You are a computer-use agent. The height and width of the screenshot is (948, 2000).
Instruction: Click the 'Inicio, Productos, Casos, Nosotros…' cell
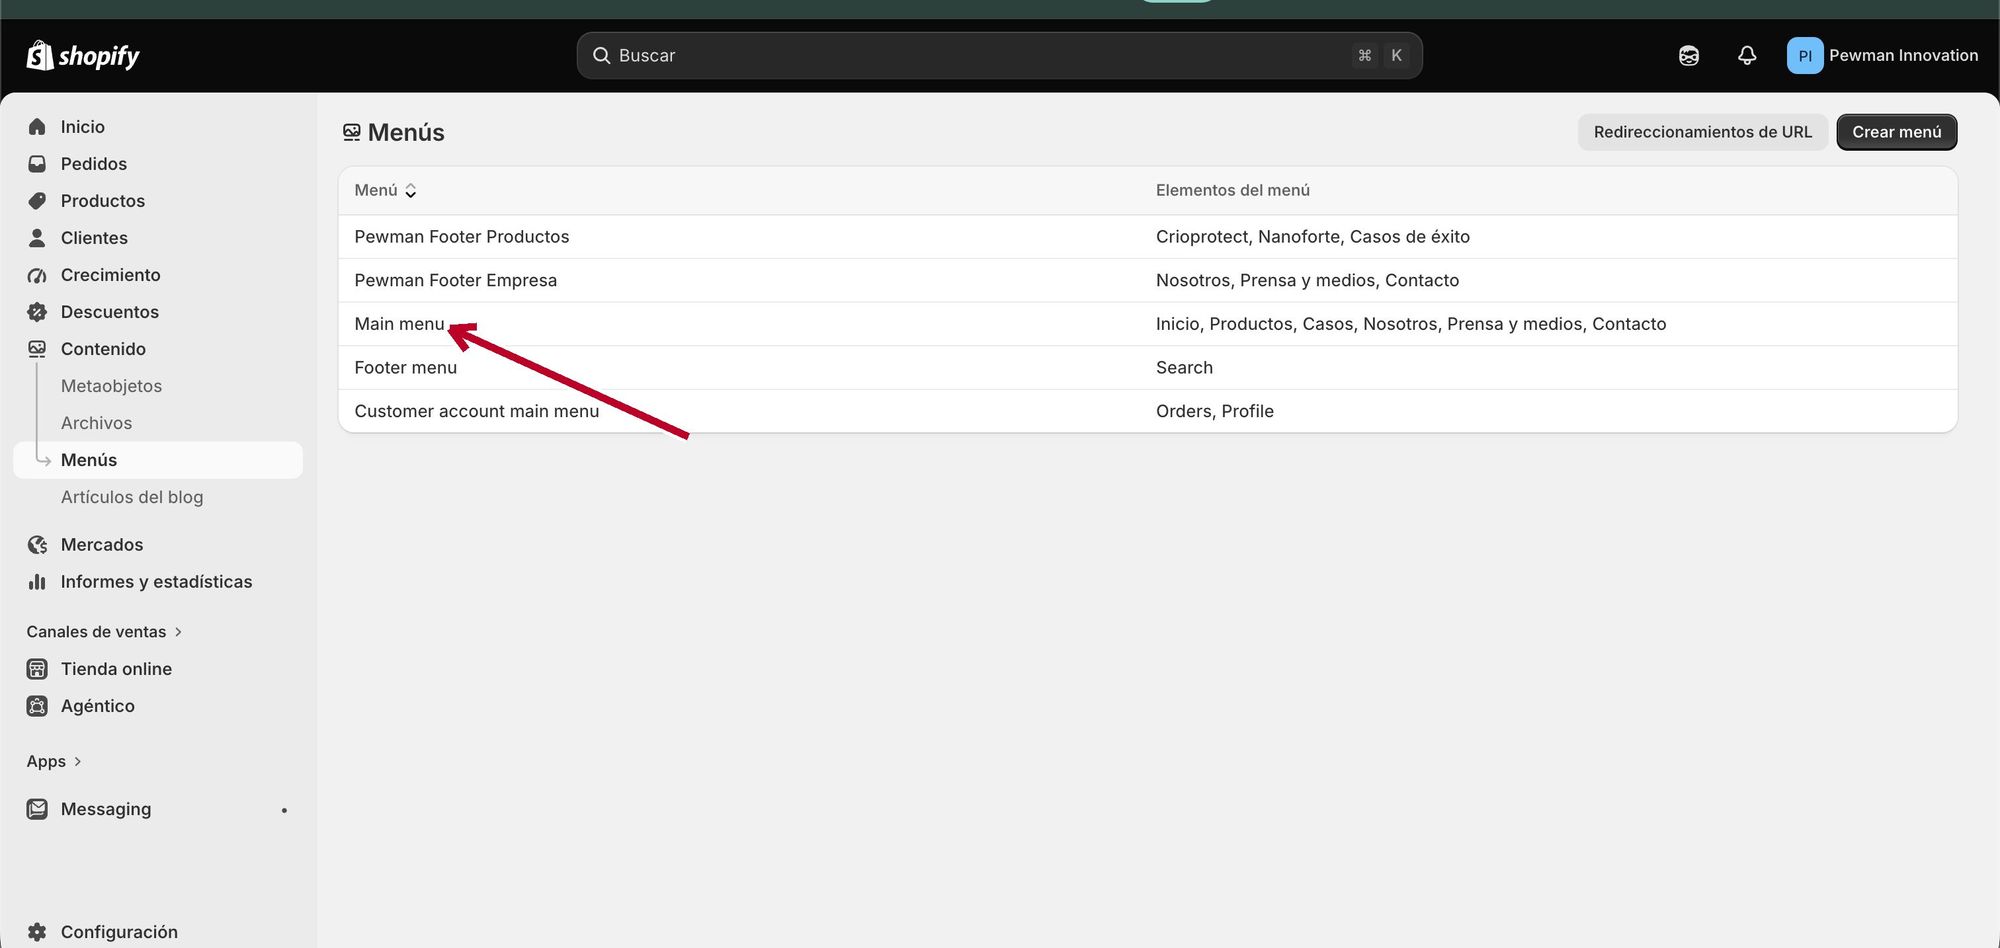[1411, 324]
